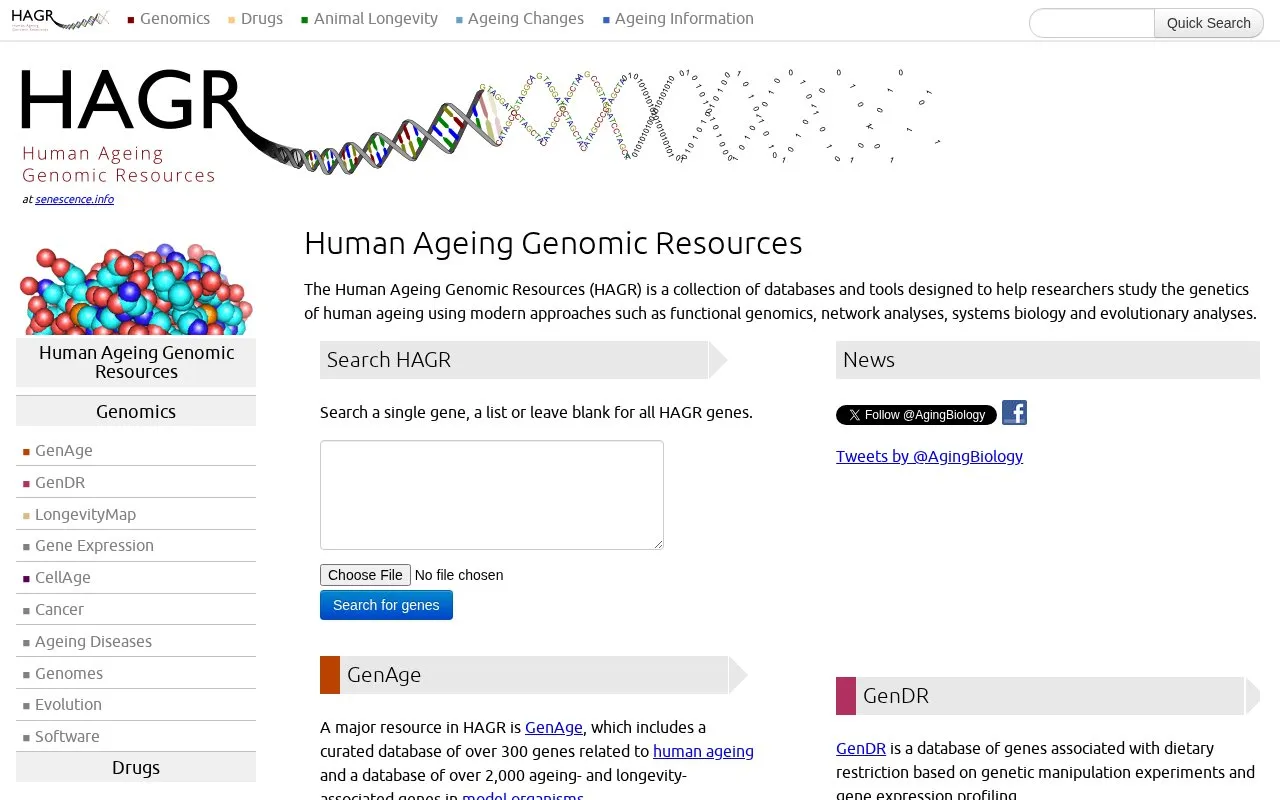The height and width of the screenshot is (800, 1280).
Task: Click the gene list text area
Action: tap(492, 495)
